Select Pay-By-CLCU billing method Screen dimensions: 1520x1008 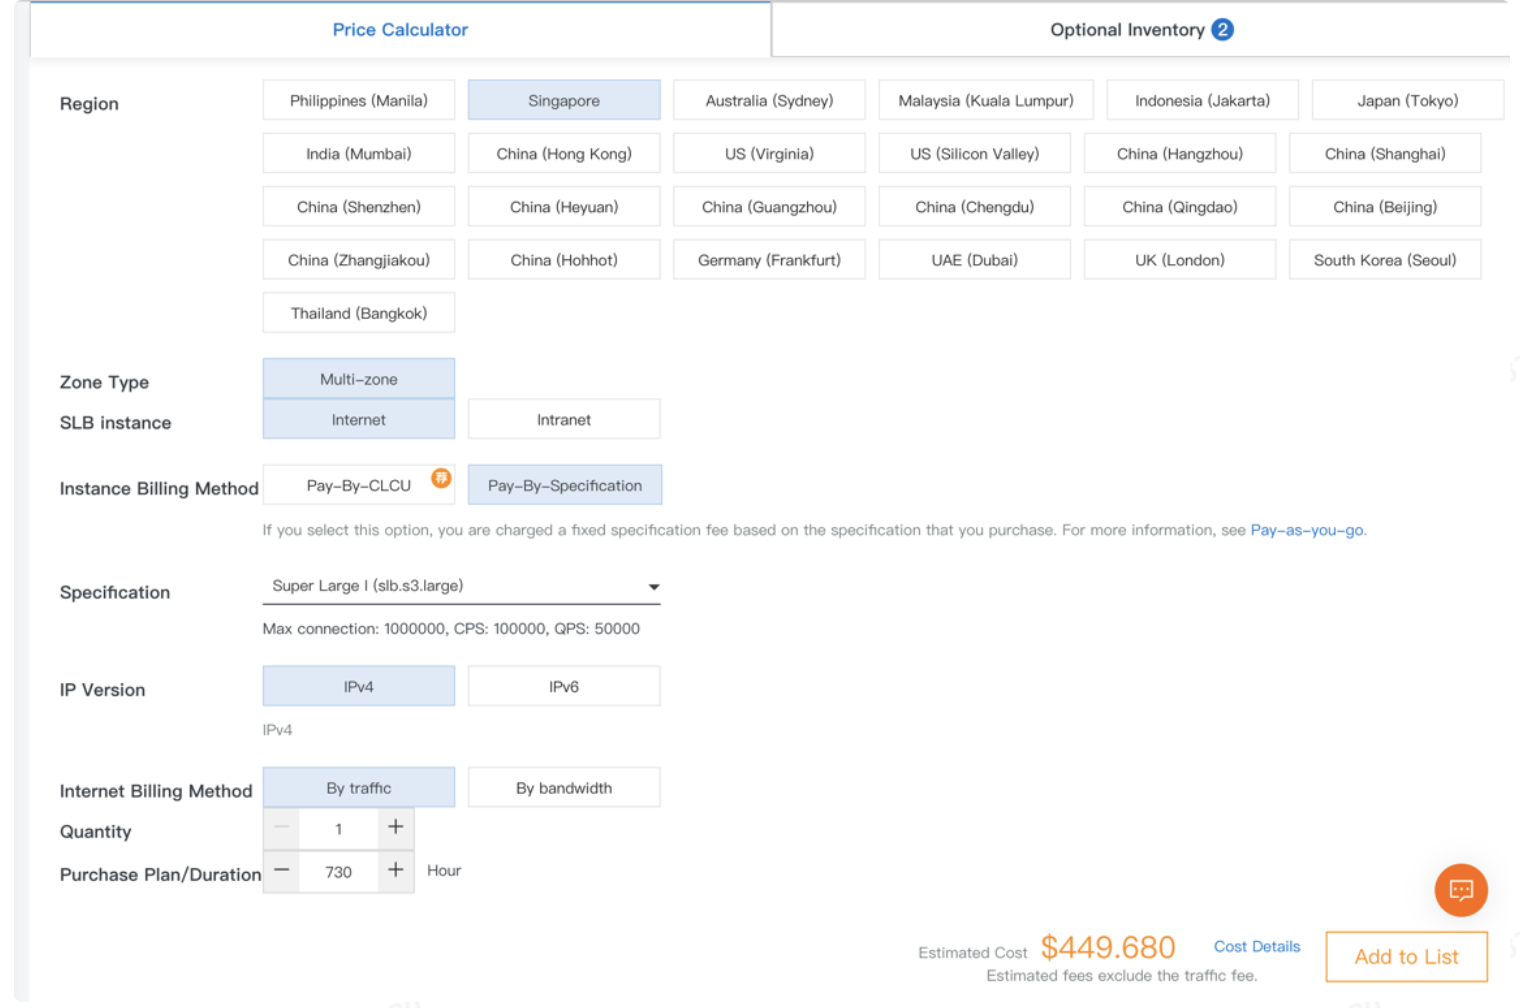pos(352,484)
